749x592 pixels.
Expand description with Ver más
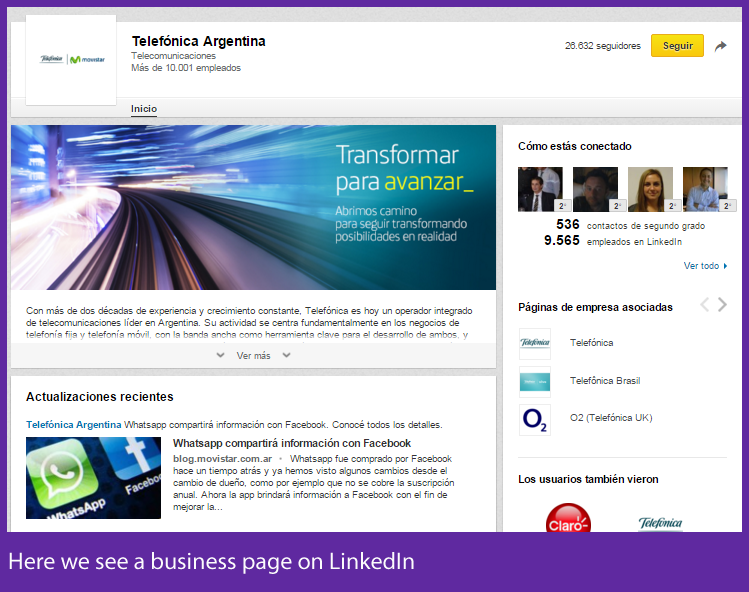[x=253, y=355]
